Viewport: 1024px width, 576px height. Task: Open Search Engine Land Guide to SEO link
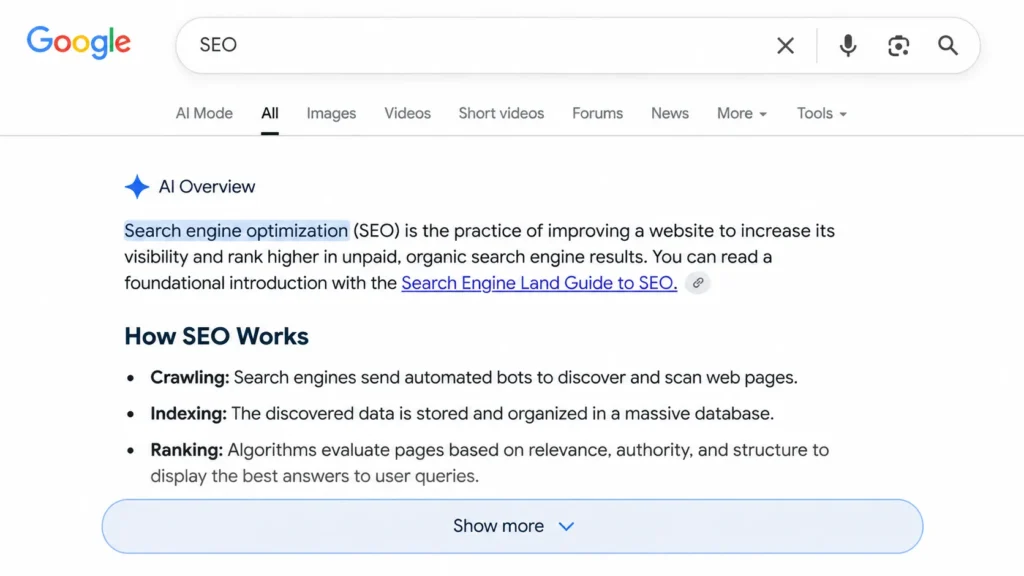pos(539,283)
